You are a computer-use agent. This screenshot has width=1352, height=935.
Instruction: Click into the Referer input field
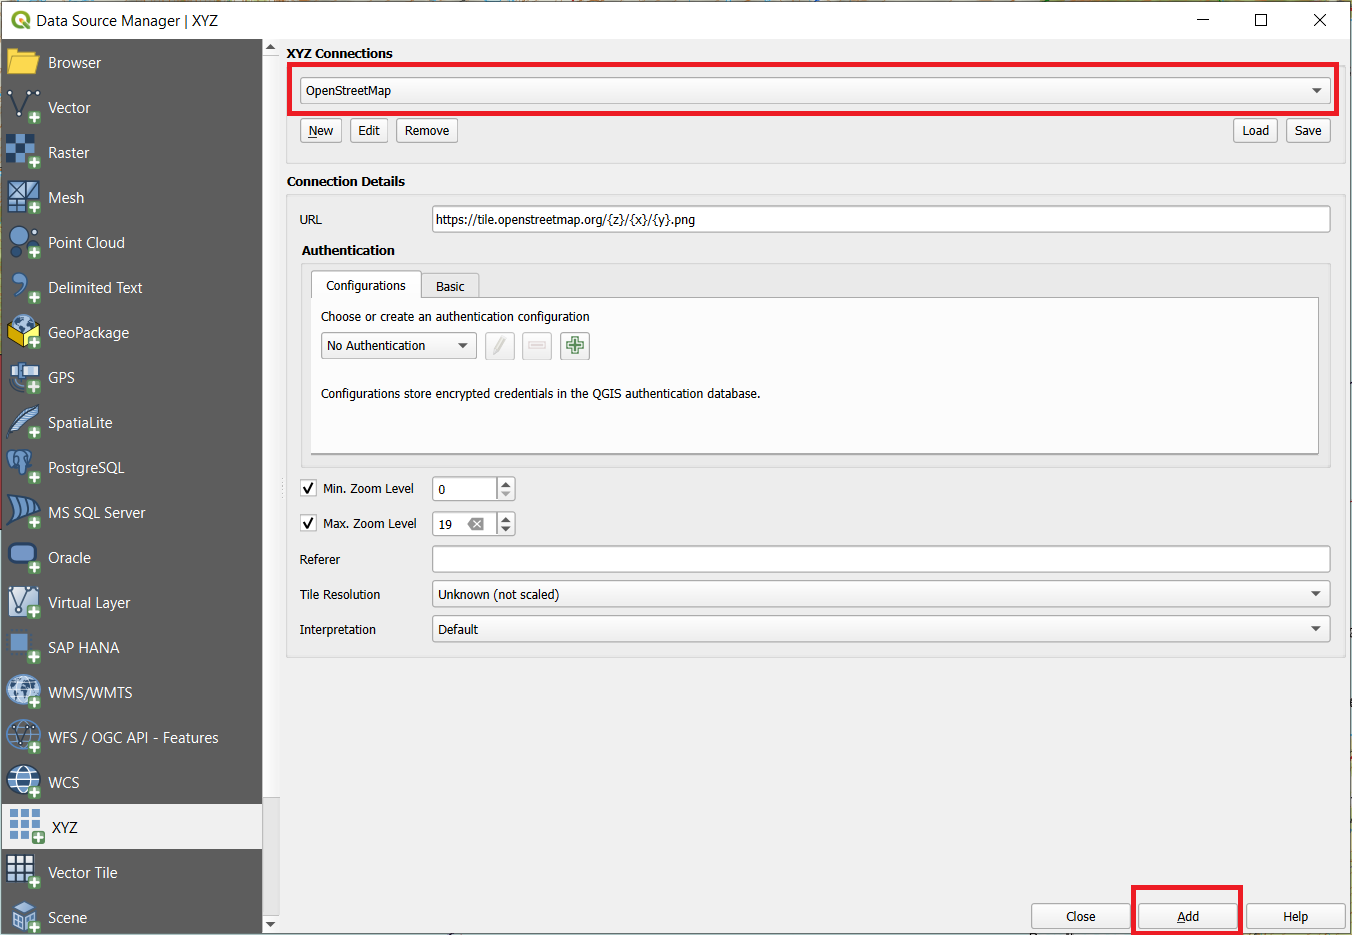(x=881, y=559)
